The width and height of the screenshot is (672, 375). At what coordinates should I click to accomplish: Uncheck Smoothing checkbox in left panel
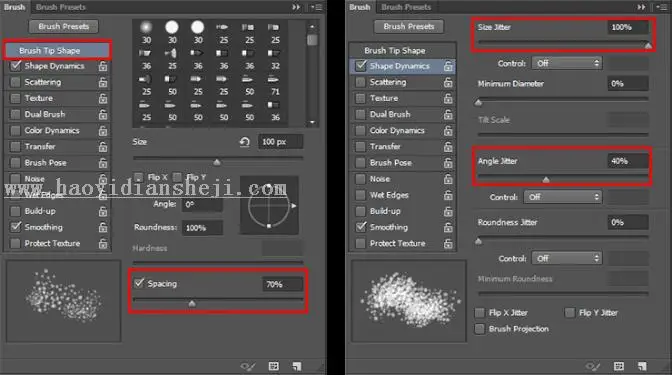pos(16,227)
